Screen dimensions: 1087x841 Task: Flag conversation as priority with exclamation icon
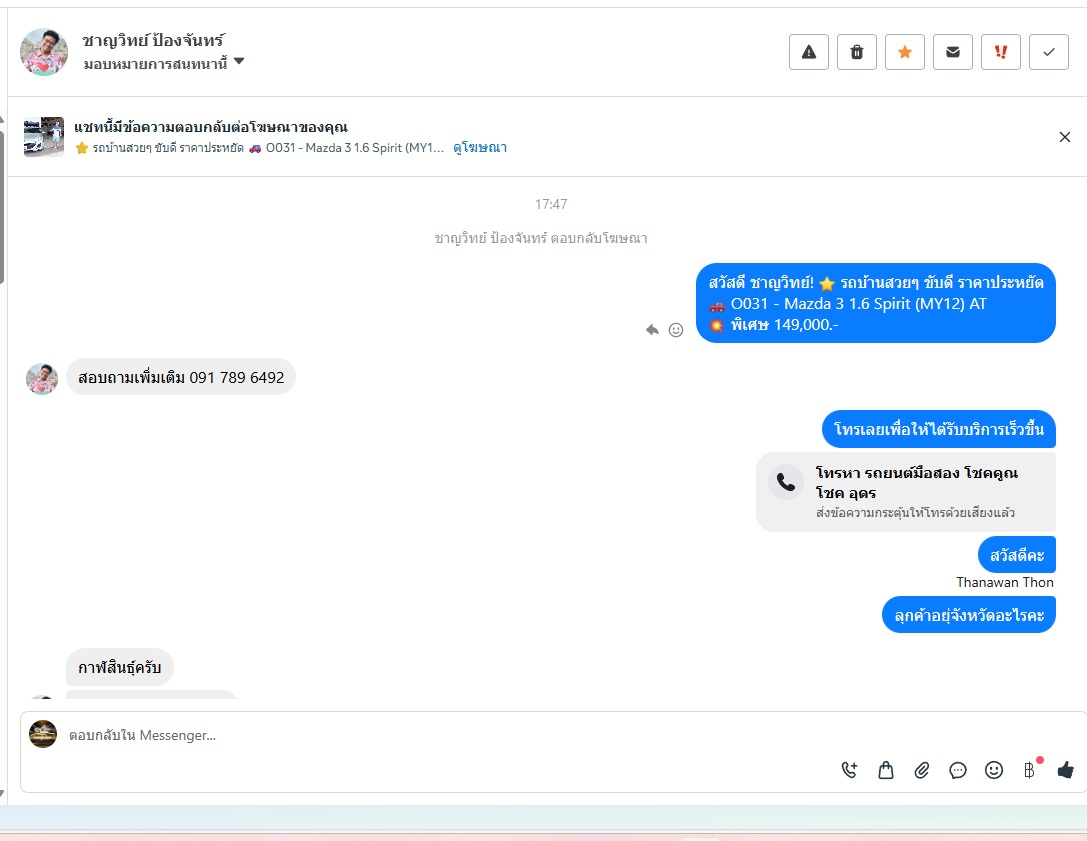click(x=1000, y=52)
